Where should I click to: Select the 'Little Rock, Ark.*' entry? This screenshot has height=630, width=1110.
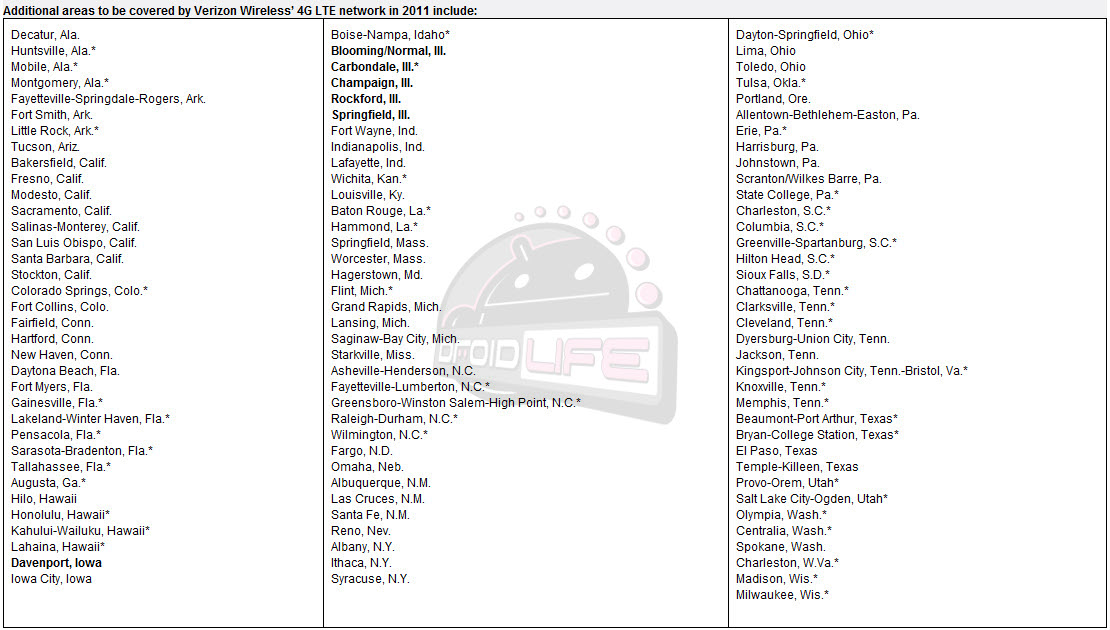pos(55,131)
